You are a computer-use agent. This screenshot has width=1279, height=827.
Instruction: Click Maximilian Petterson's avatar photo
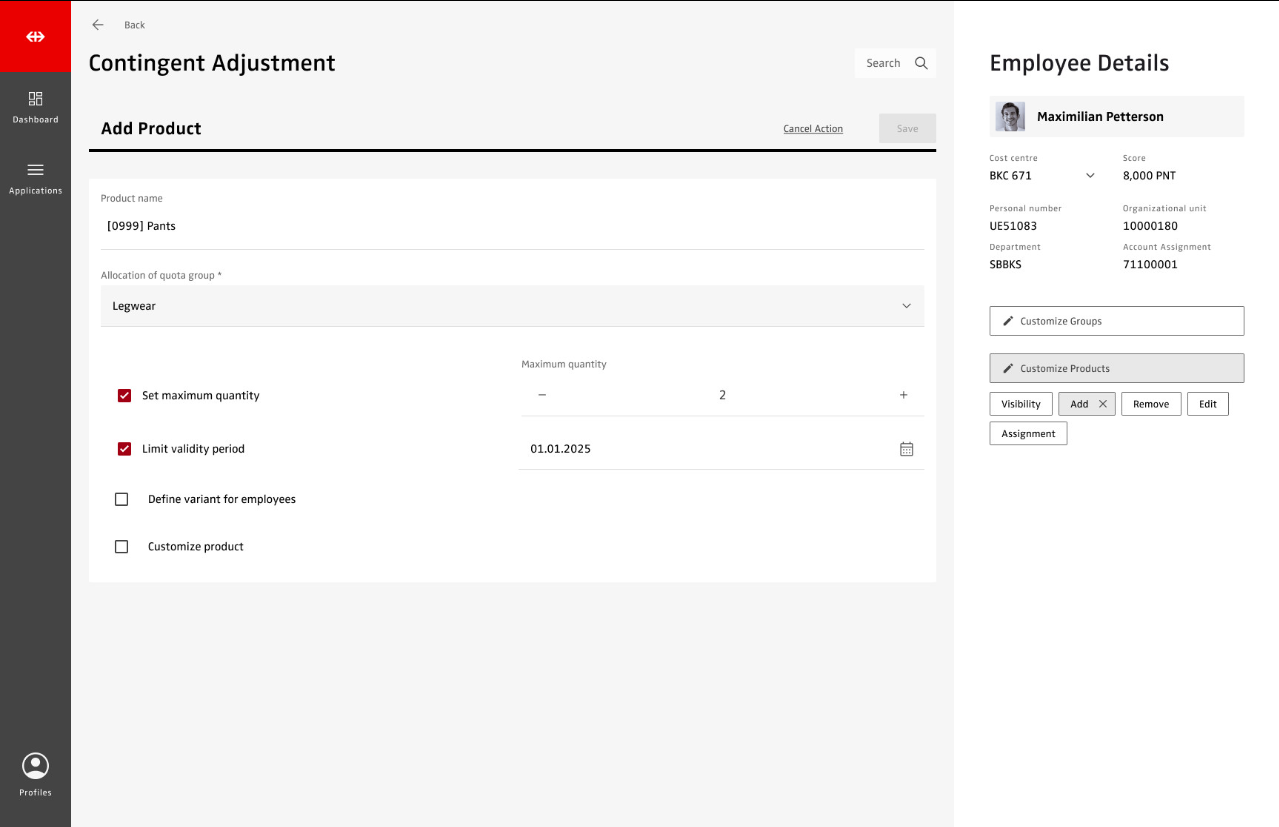pos(1010,117)
